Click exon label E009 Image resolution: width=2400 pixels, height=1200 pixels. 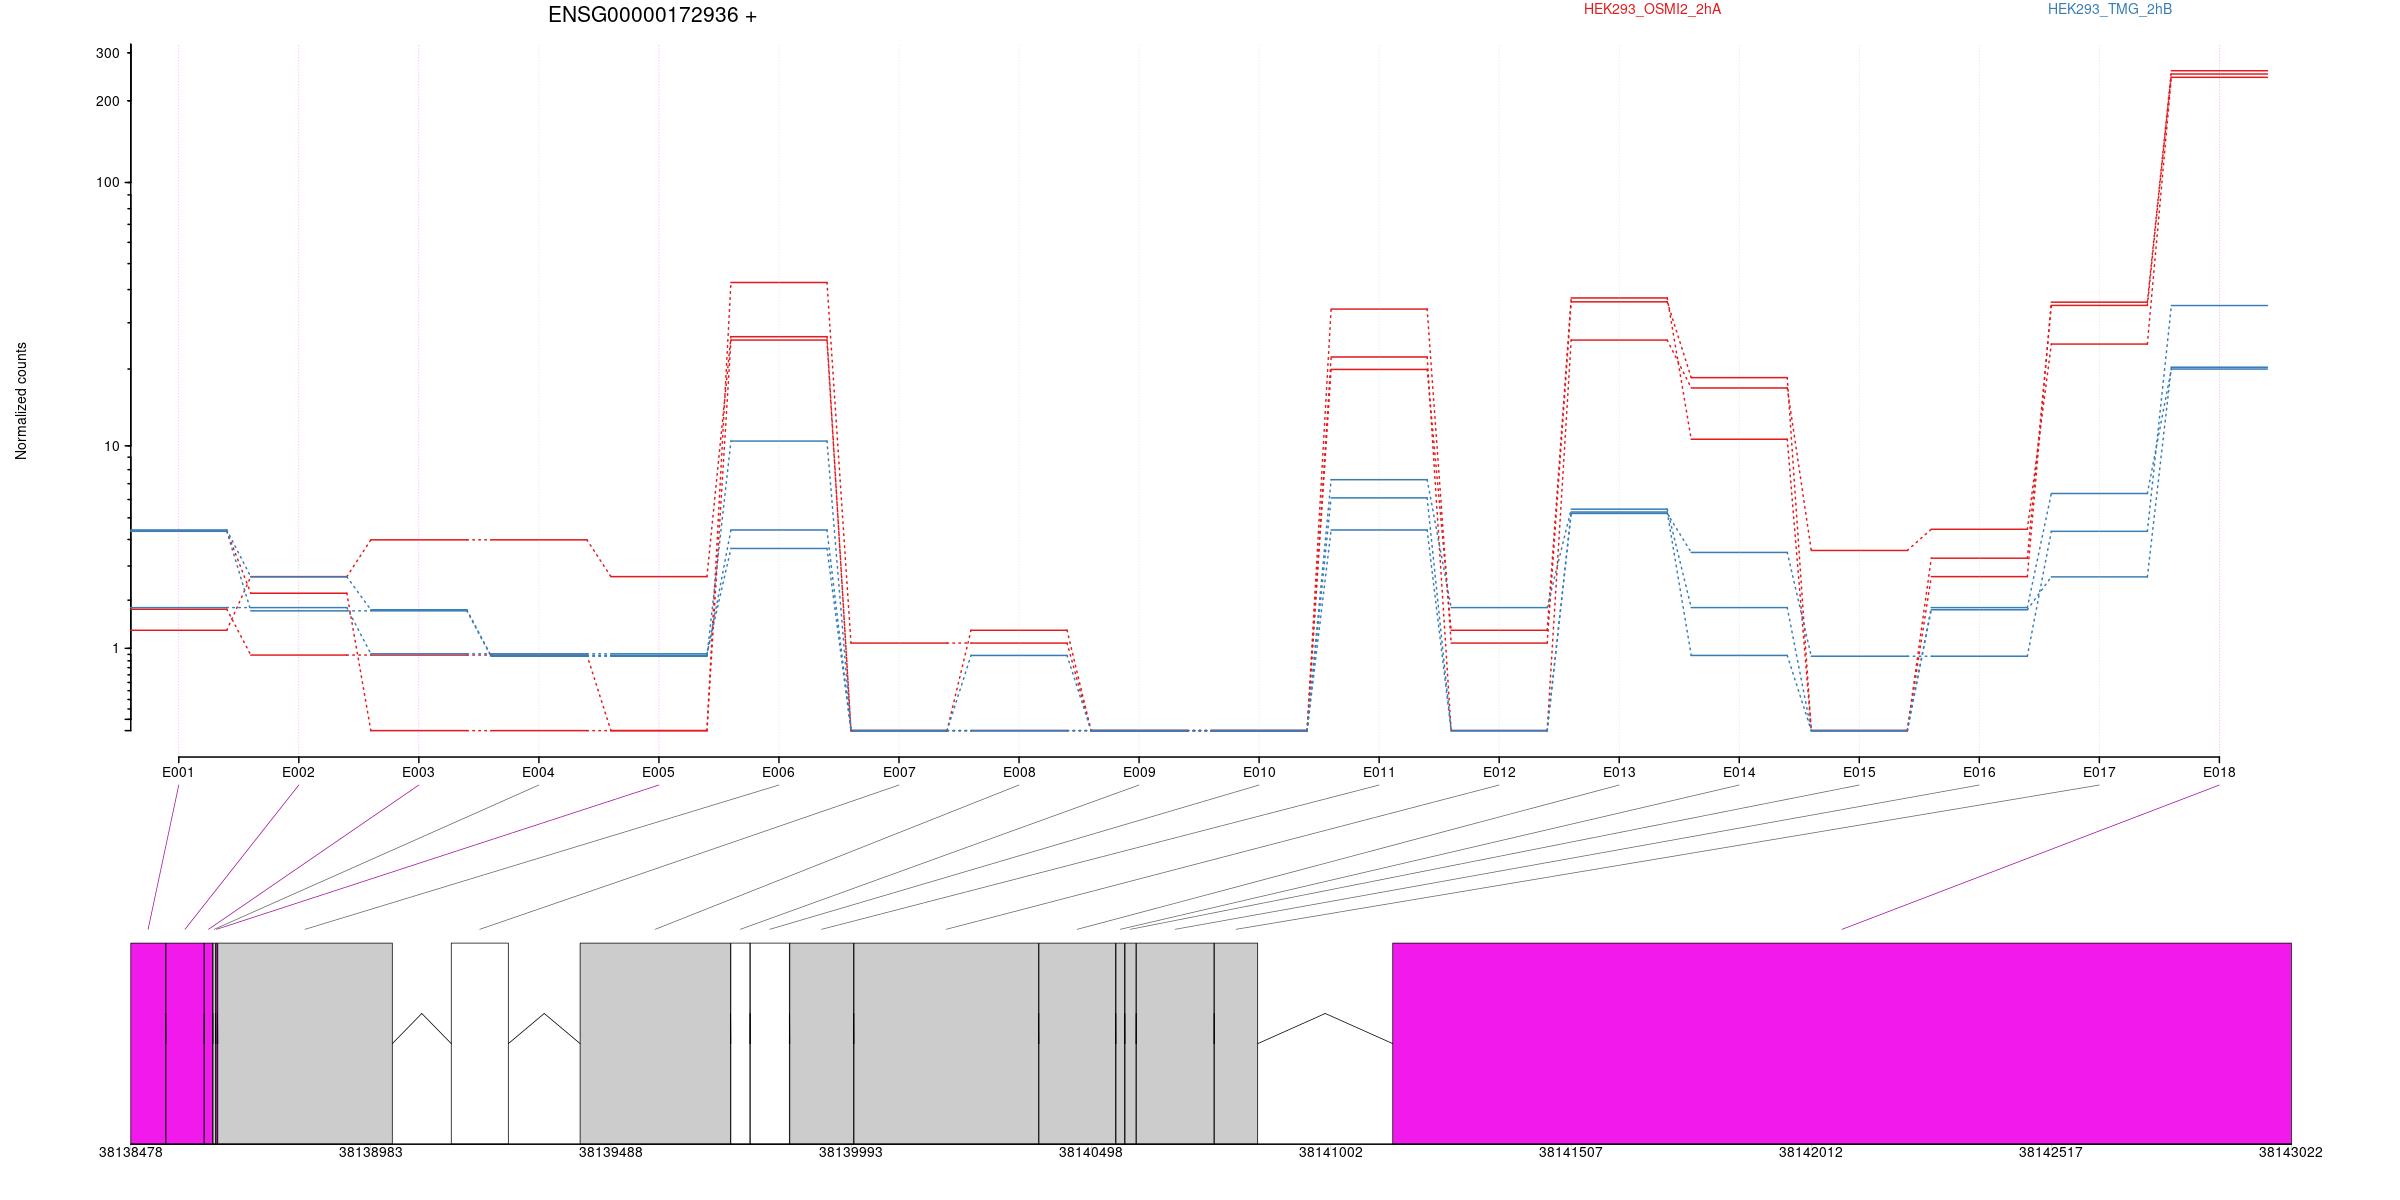pos(1139,772)
